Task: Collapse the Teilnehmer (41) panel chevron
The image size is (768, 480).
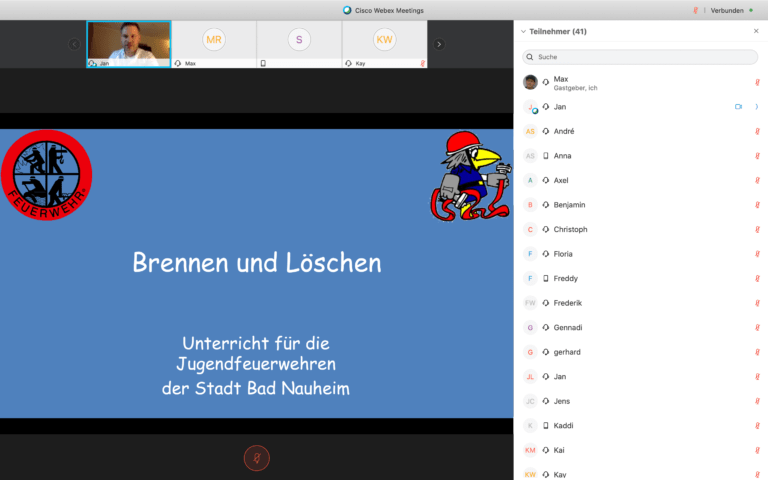Action: (522, 32)
